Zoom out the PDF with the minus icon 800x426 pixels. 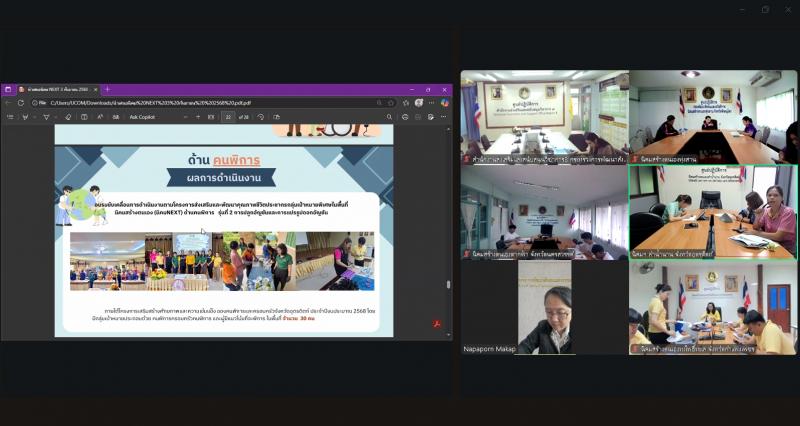click(x=185, y=117)
